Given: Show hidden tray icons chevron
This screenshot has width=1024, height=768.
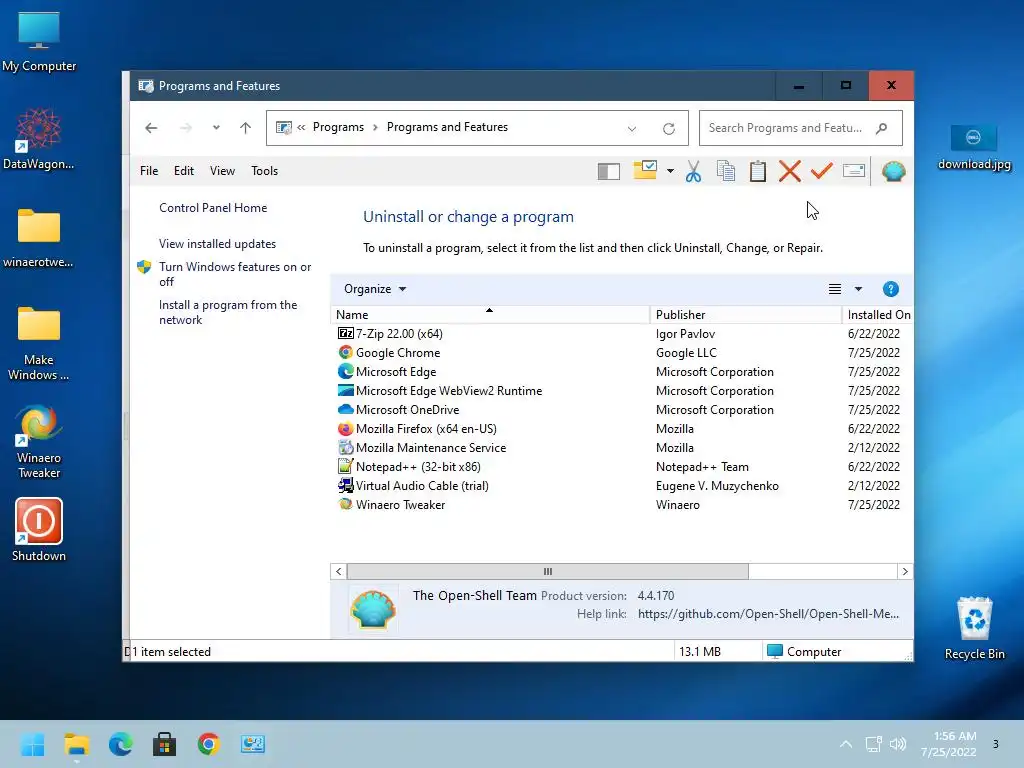Looking at the screenshot, I should pos(846,744).
